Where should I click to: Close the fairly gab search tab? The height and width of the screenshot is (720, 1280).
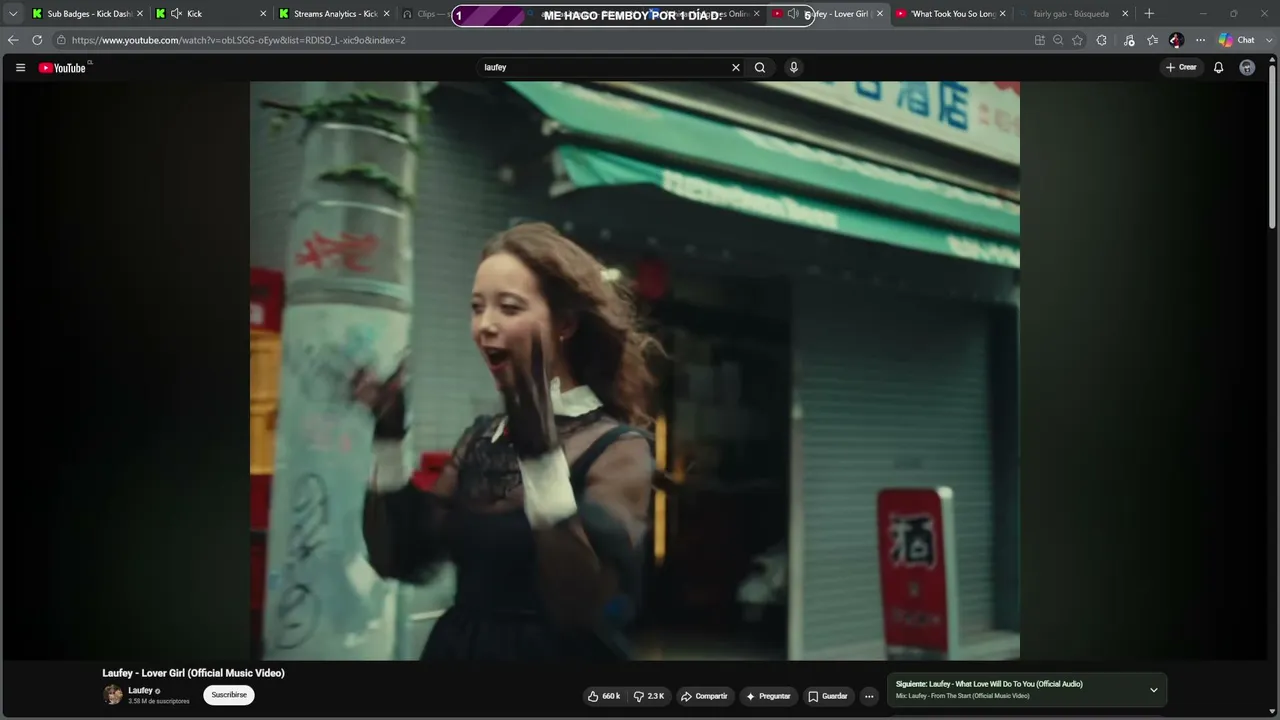pos(1125,14)
